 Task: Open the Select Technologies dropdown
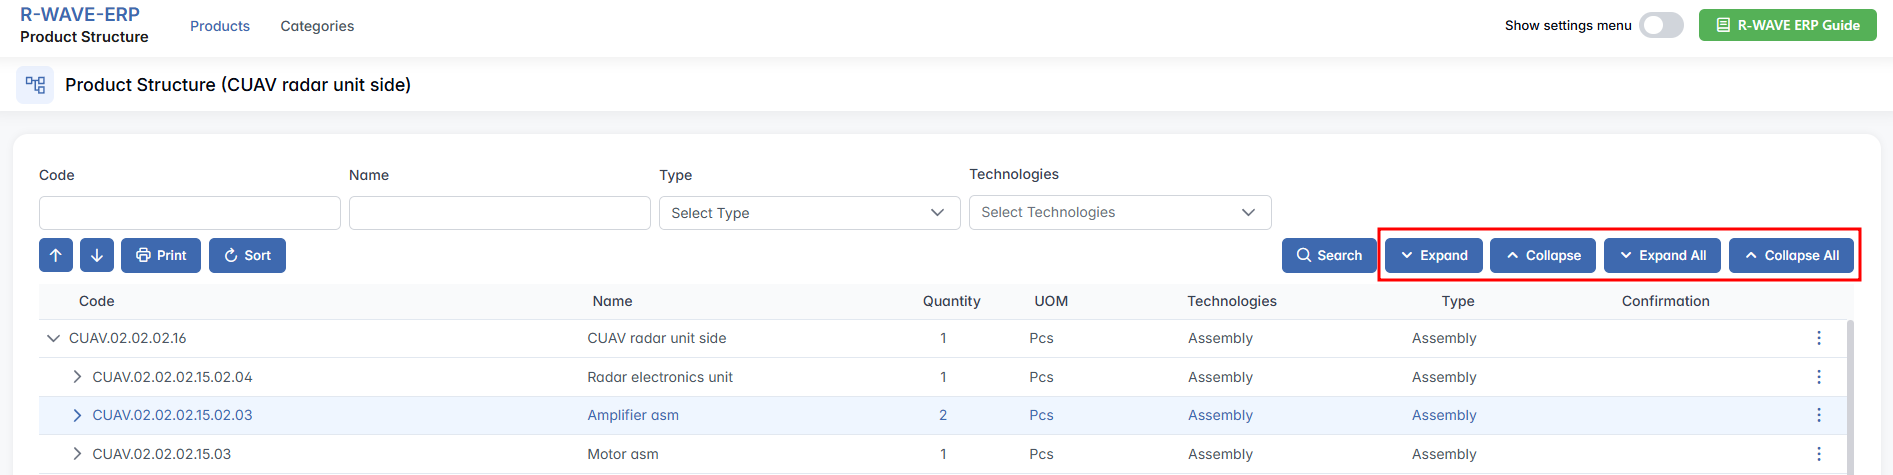tap(1119, 212)
